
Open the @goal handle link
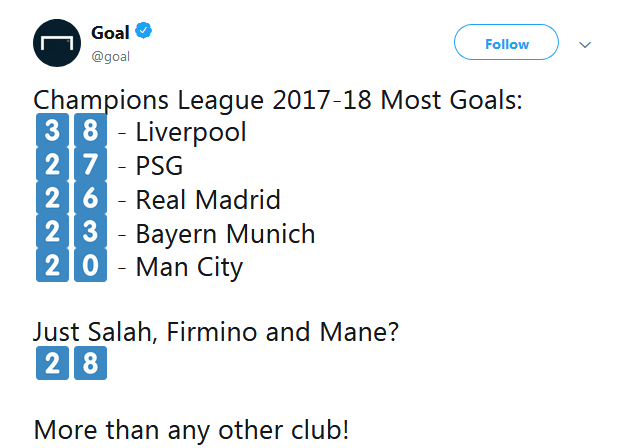[111, 56]
